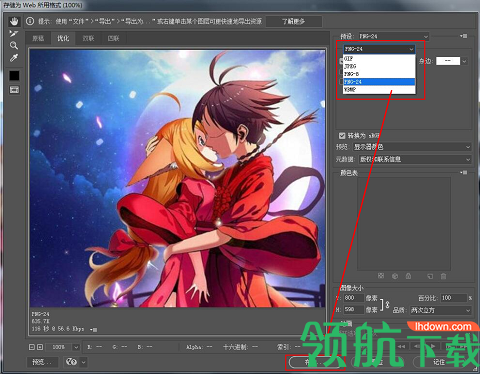Click the 十六进制 readout label
This screenshot has height=374, width=480.
coord(235,347)
